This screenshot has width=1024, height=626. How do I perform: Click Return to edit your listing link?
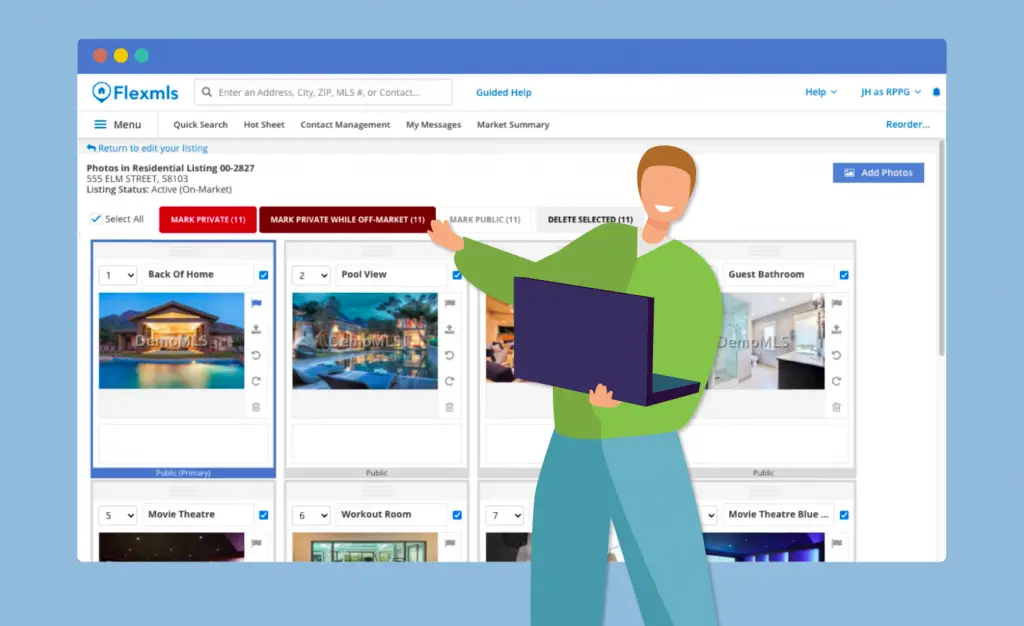coord(147,148)
